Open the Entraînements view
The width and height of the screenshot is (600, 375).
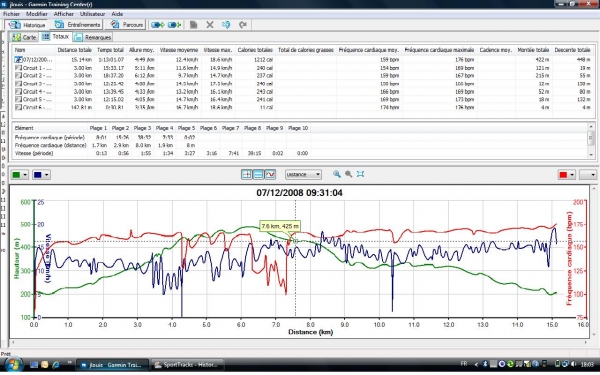click(77, 25)
